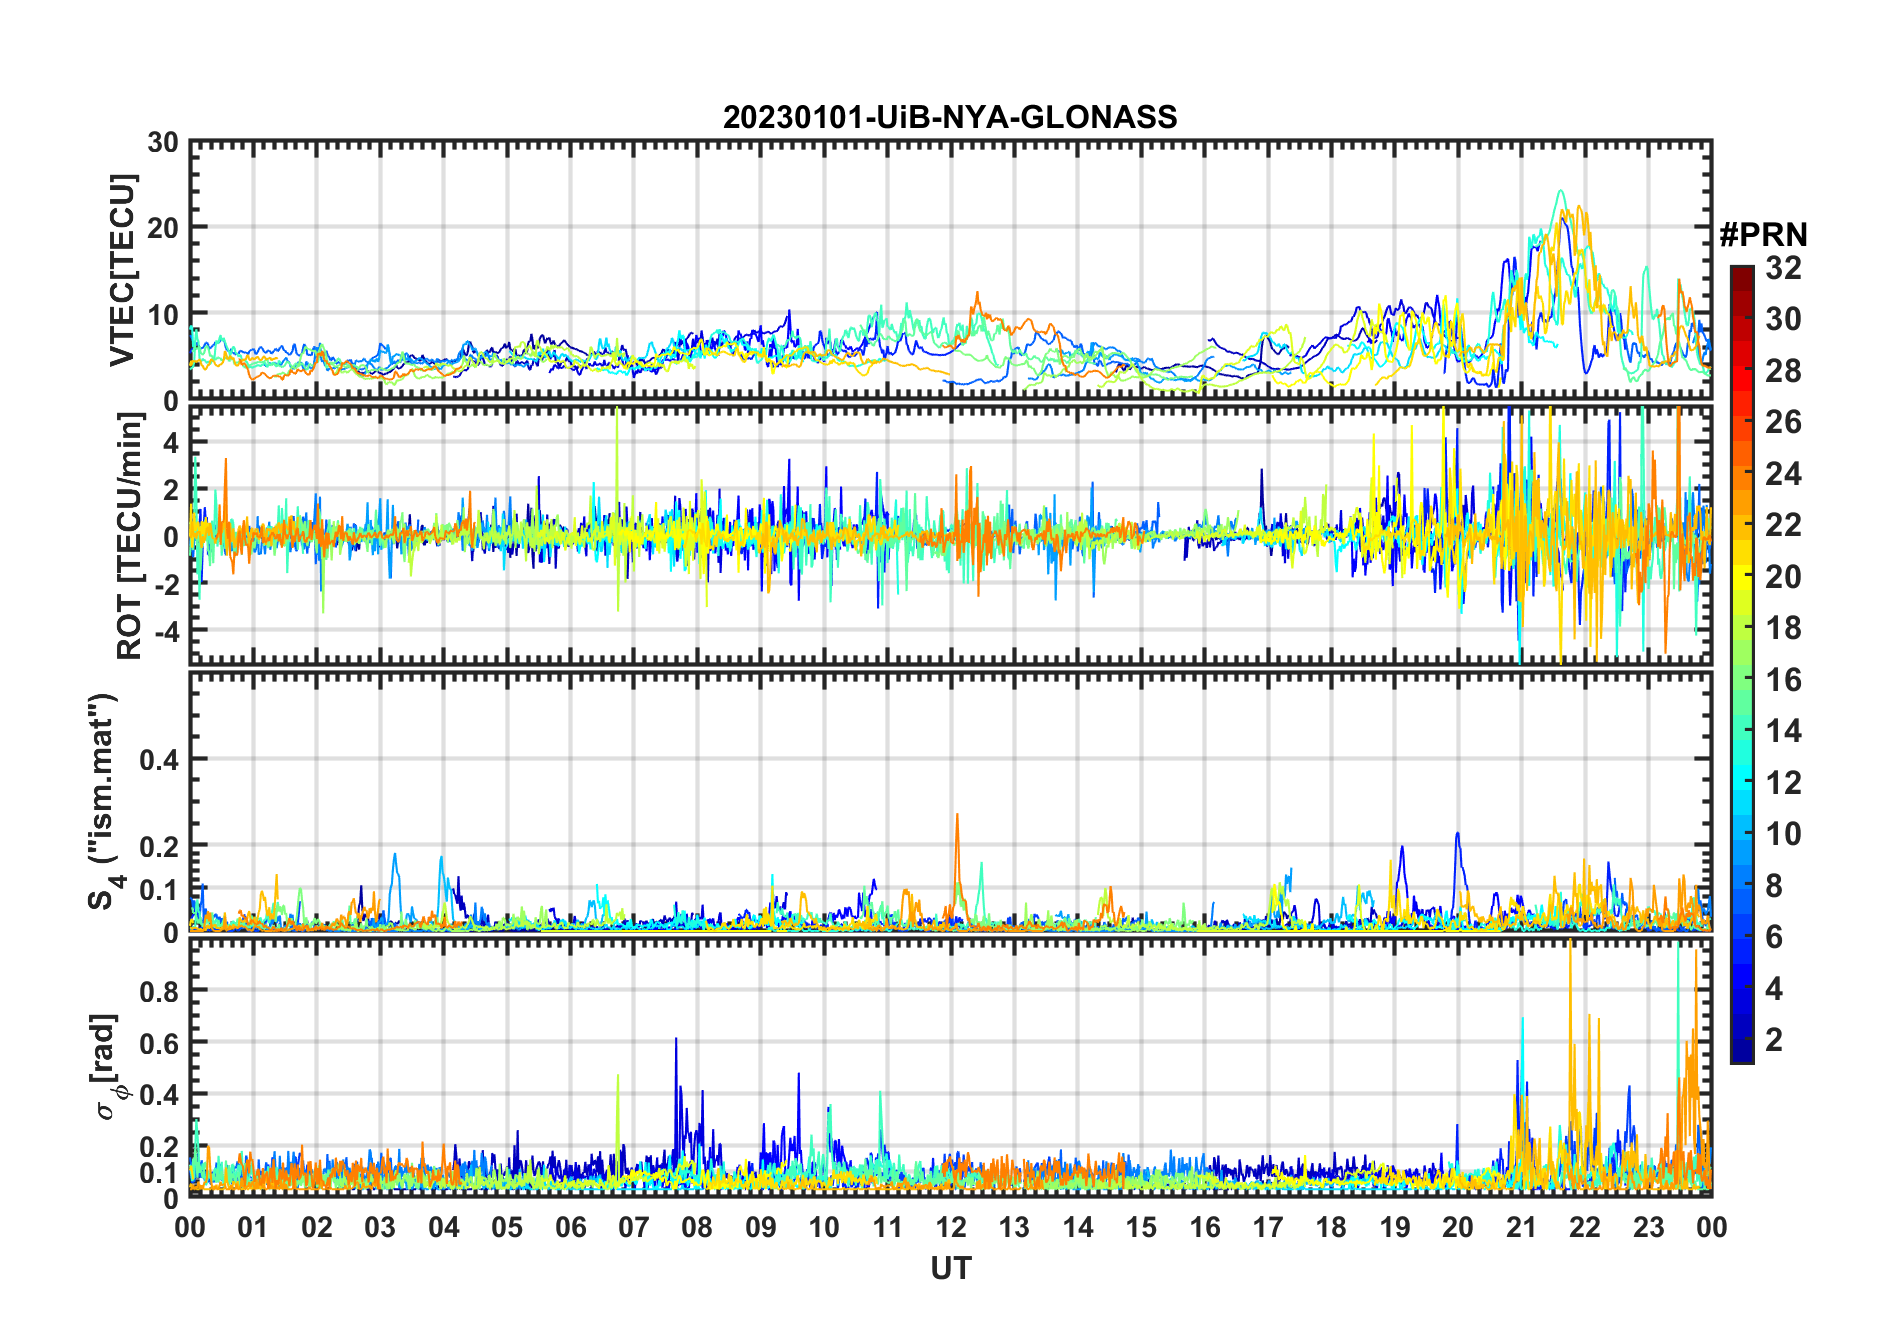Image resolution: width=1902 pixels, height=1330 pixels.
Task: Click sigma-phi axis tick label 0.6
Action: (x=160, y=1043)
